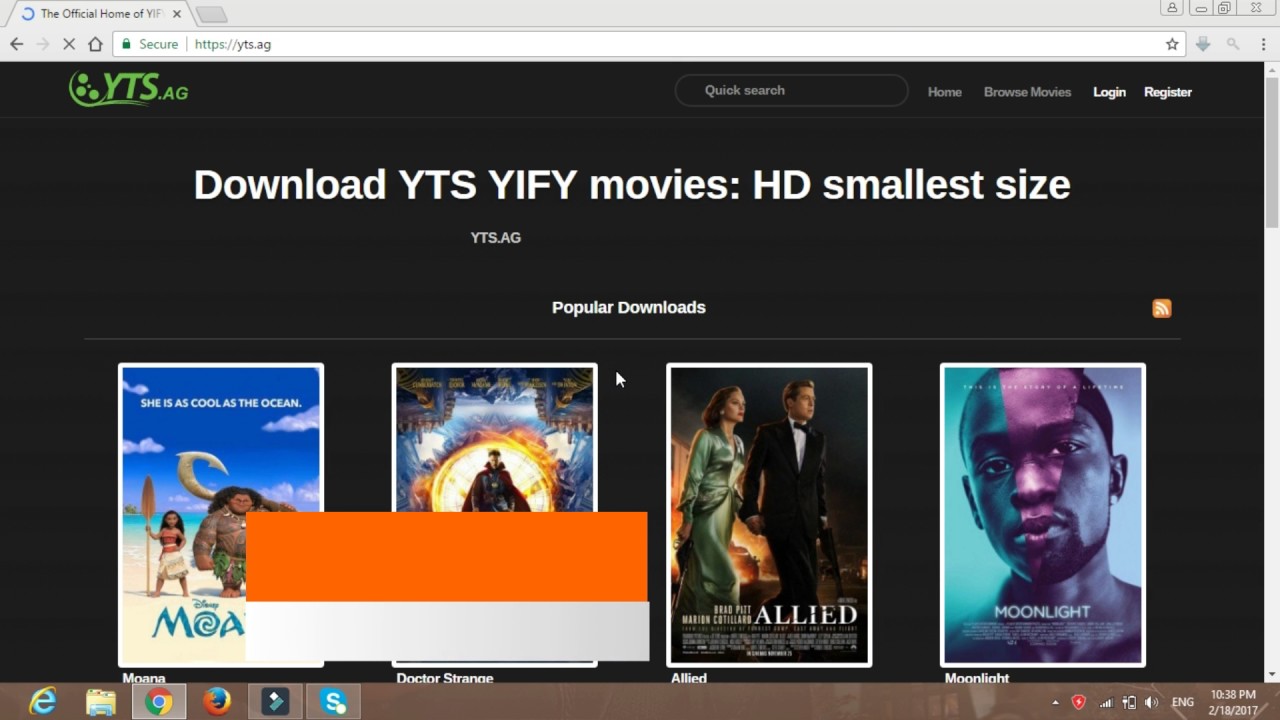
Task: Open the RSS feed icon
Action: [x=1161, y=308]
